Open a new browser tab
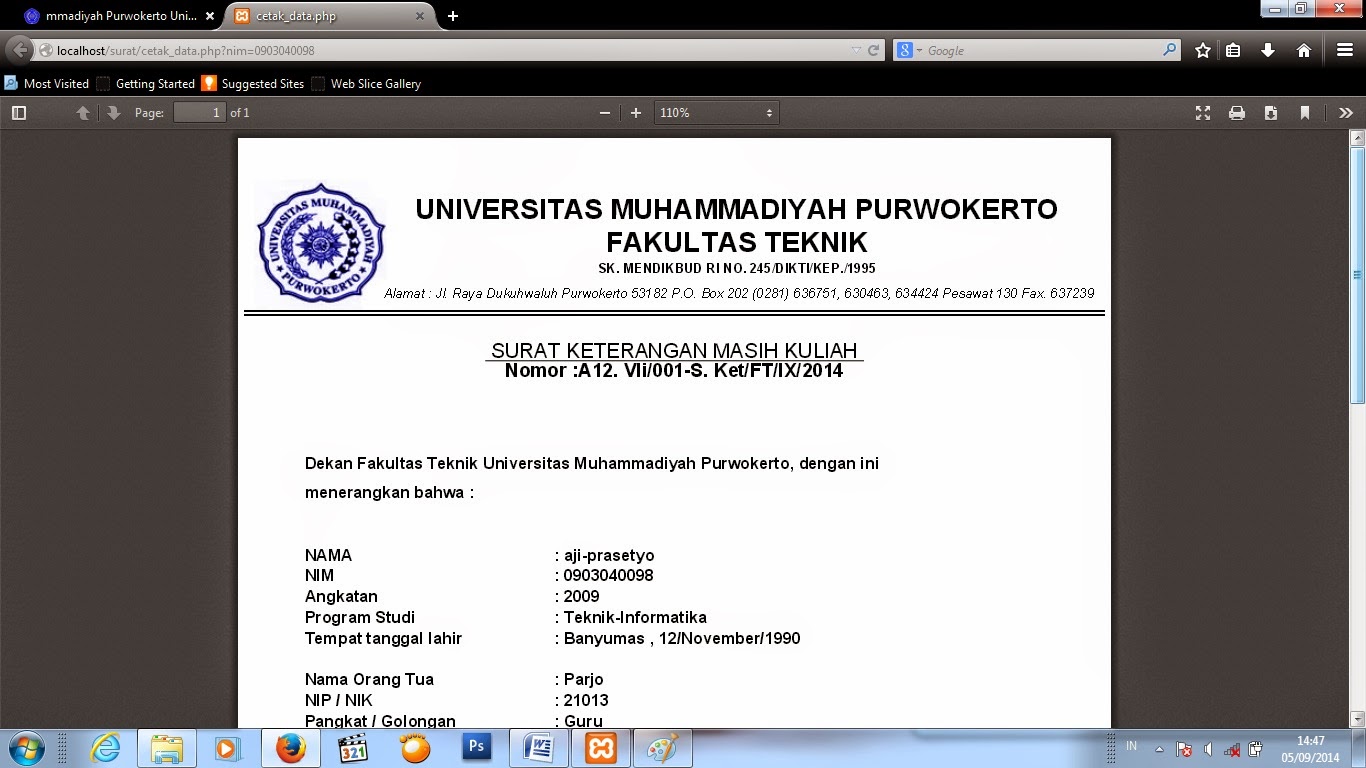Image resolution: width=1366 pixels, height=768 pixels. pyautogui.click(x=453, y=16)
